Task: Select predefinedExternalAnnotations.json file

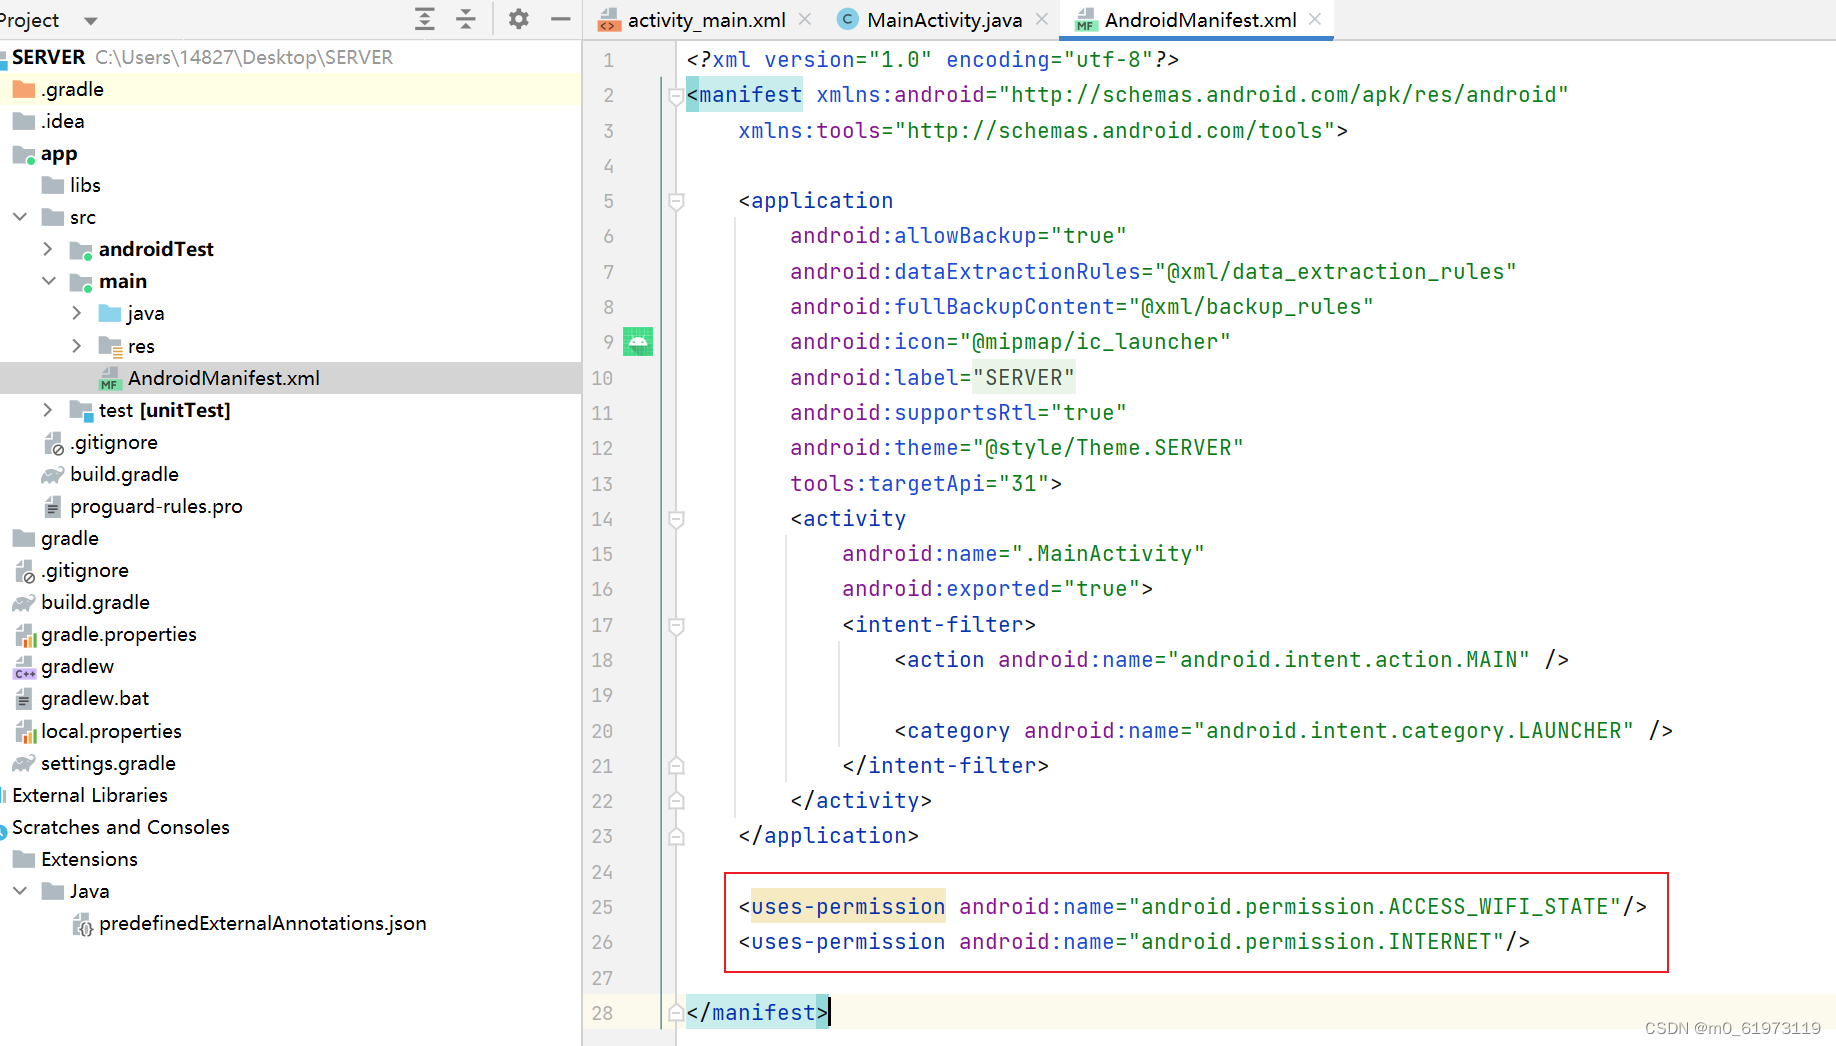Action: (290, 923)
